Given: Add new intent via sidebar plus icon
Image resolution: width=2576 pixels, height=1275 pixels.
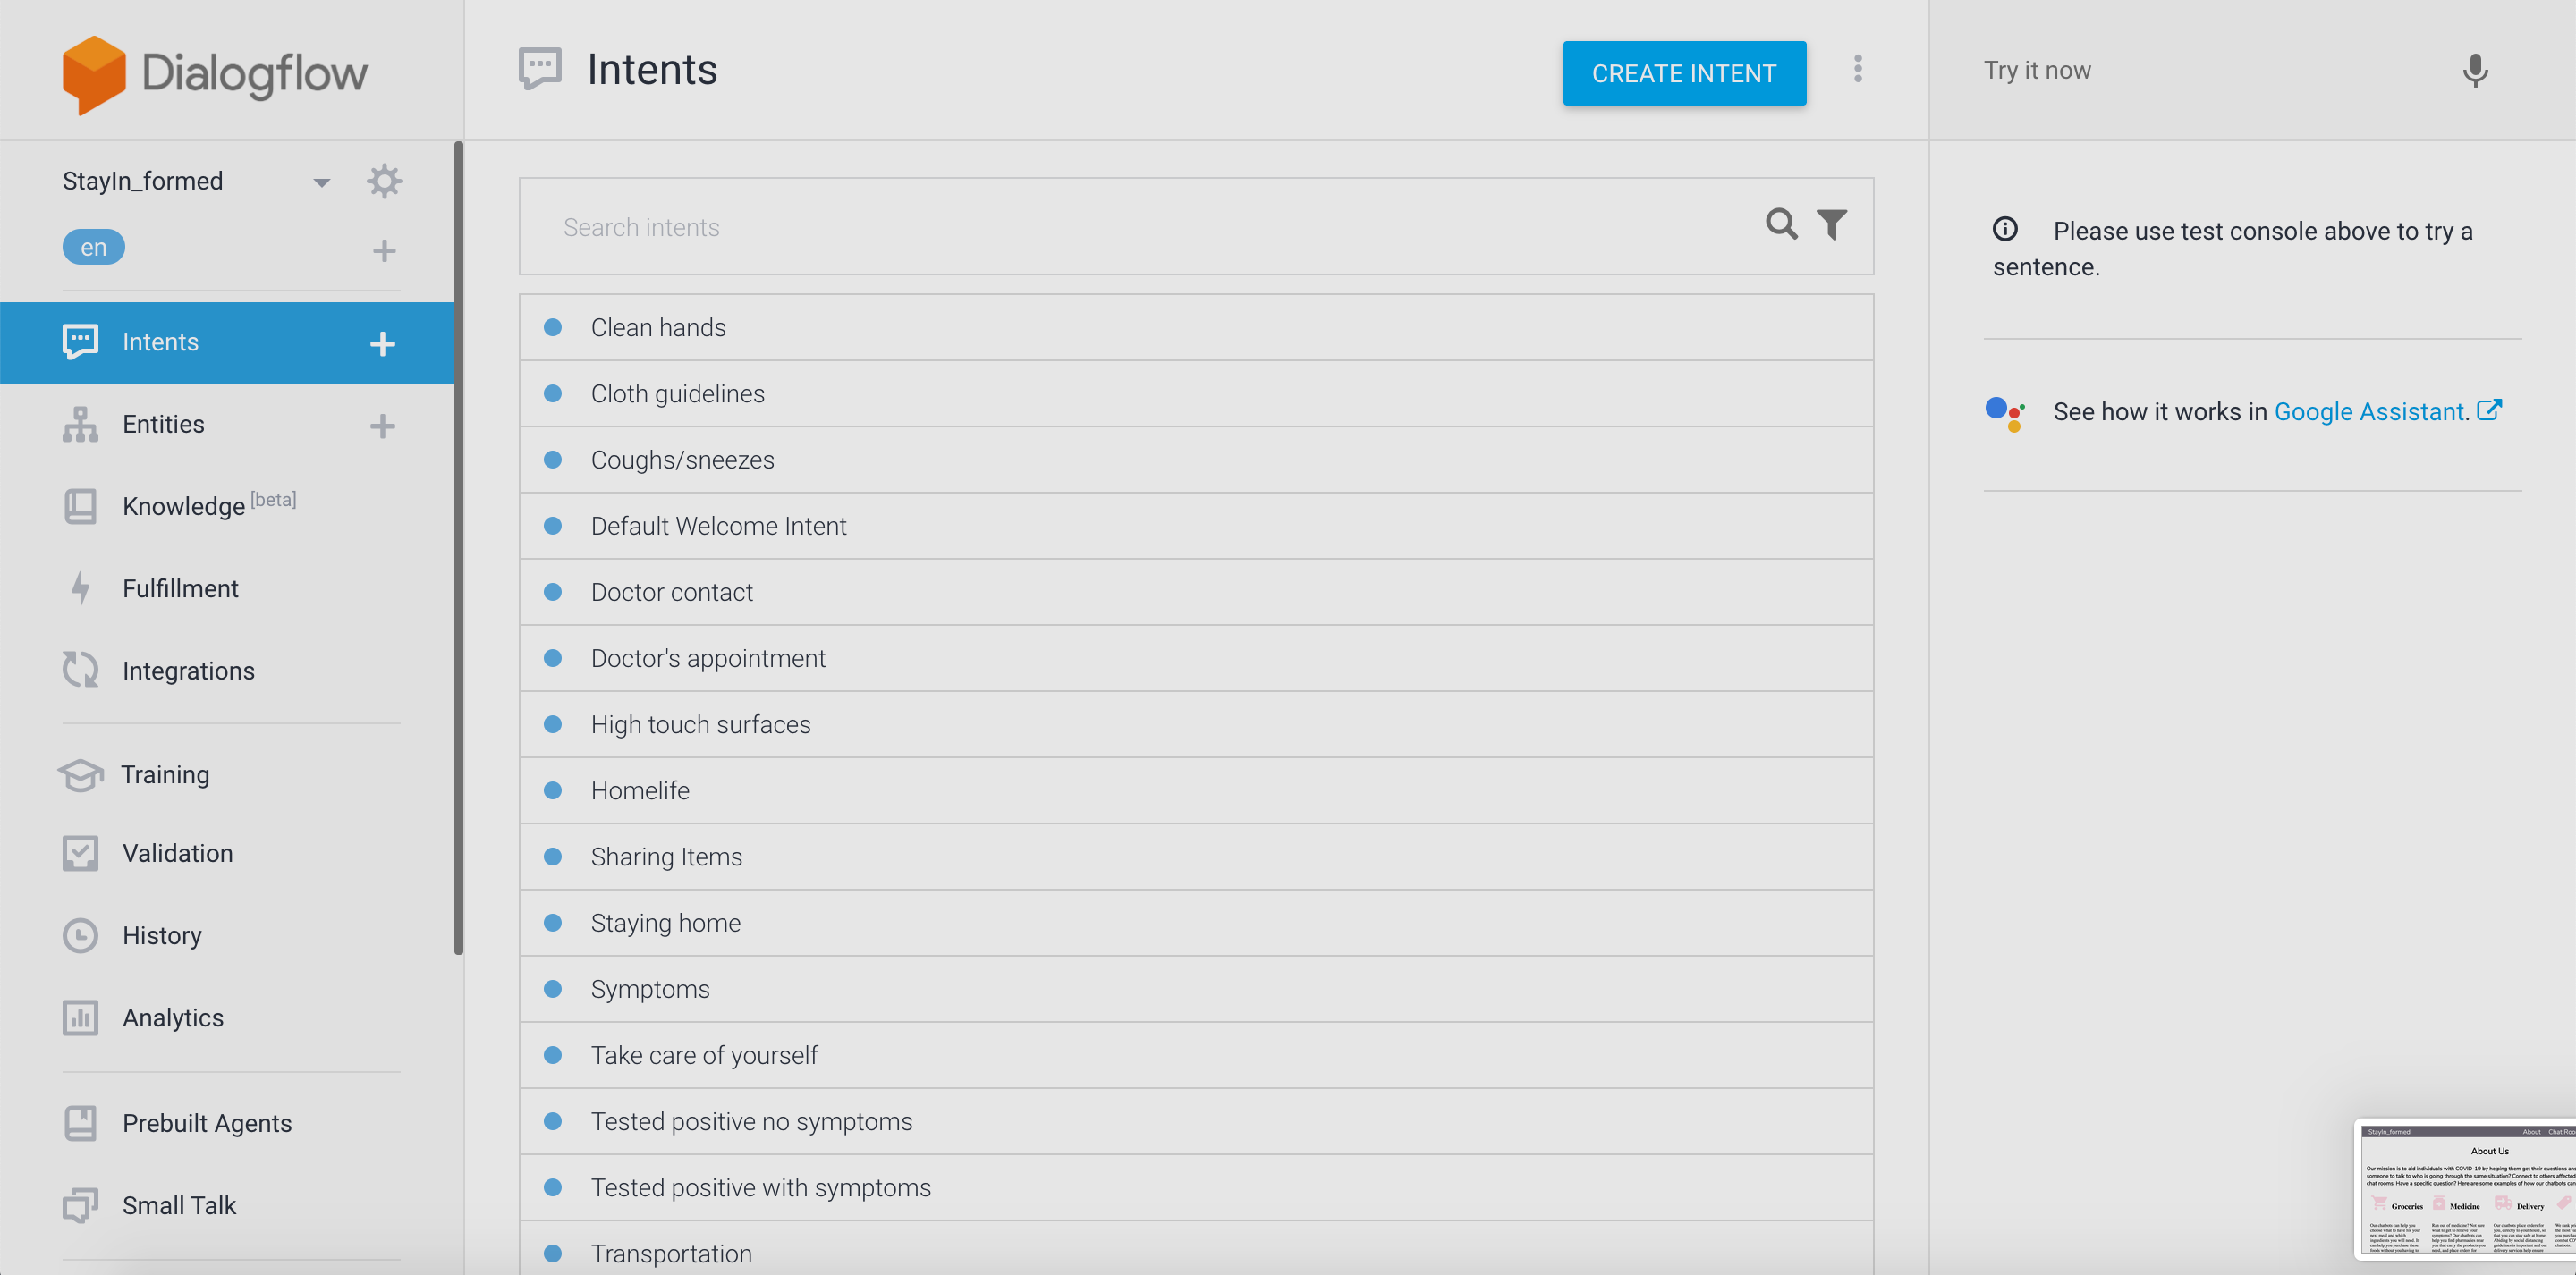Looking at the screenshot, I should pyautogui.click(x=382, y=344).
